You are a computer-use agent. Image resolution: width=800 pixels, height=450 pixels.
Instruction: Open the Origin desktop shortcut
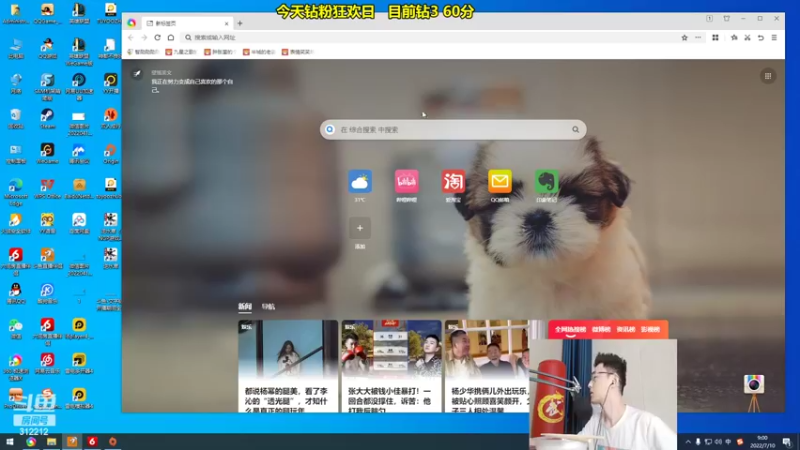(x=110, y=154)
